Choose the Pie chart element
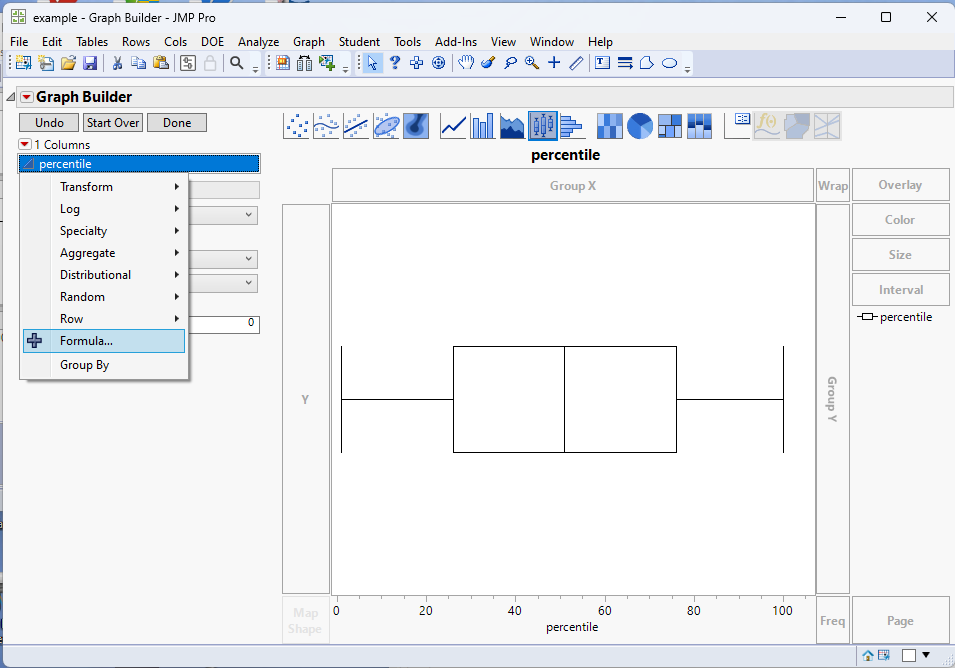 pyautogui.click(x=640, y=126)
